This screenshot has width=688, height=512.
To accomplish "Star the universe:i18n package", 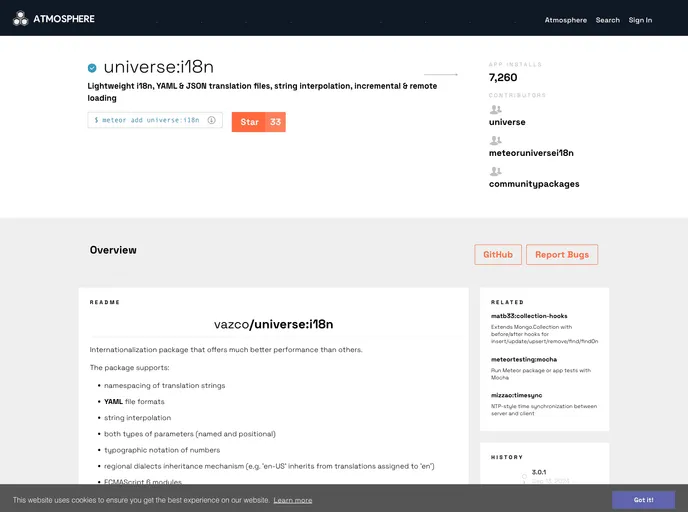I will pyautogui.click(x=249, y=122).
